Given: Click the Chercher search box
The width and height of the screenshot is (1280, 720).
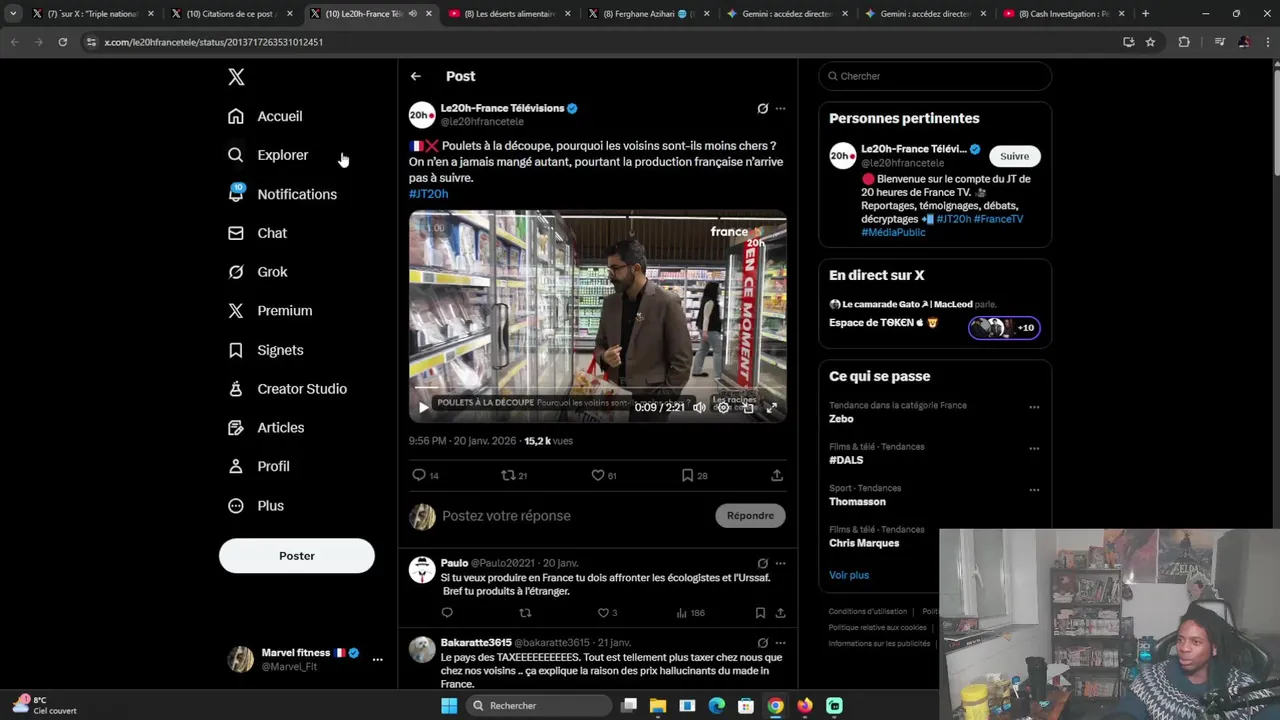Looking at the screenshot, I should coord(935,76).
